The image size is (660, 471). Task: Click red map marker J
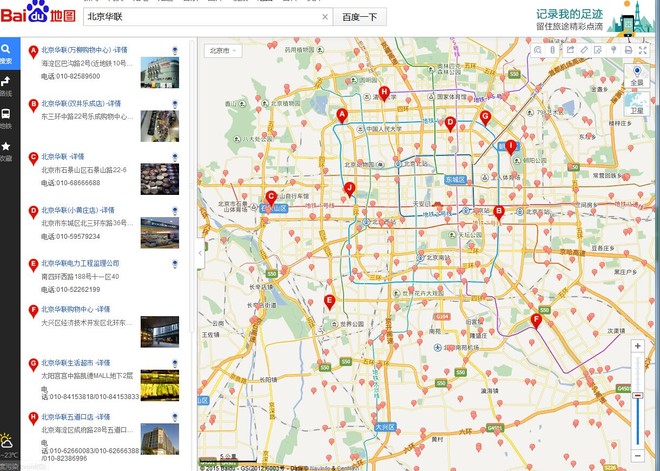click(x=349, y=189)
